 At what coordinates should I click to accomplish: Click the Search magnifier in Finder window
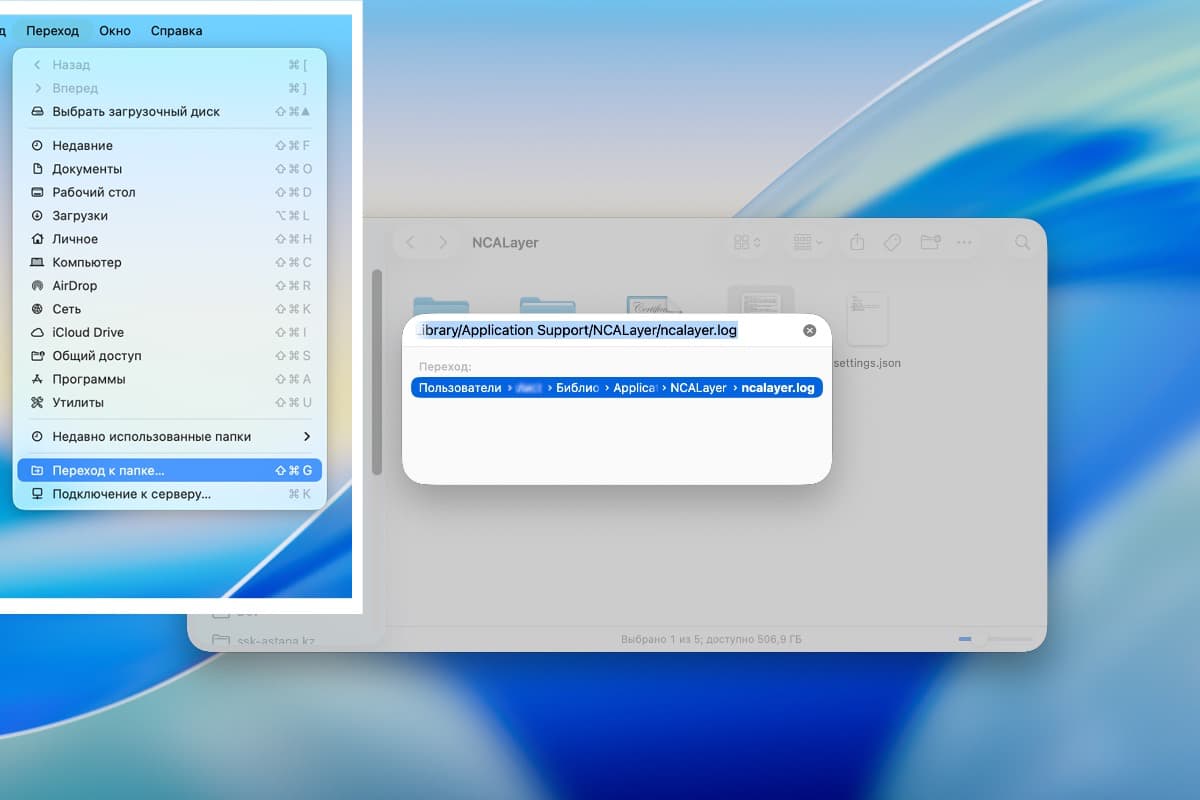pyautogui.click(x=1022, y=242)
